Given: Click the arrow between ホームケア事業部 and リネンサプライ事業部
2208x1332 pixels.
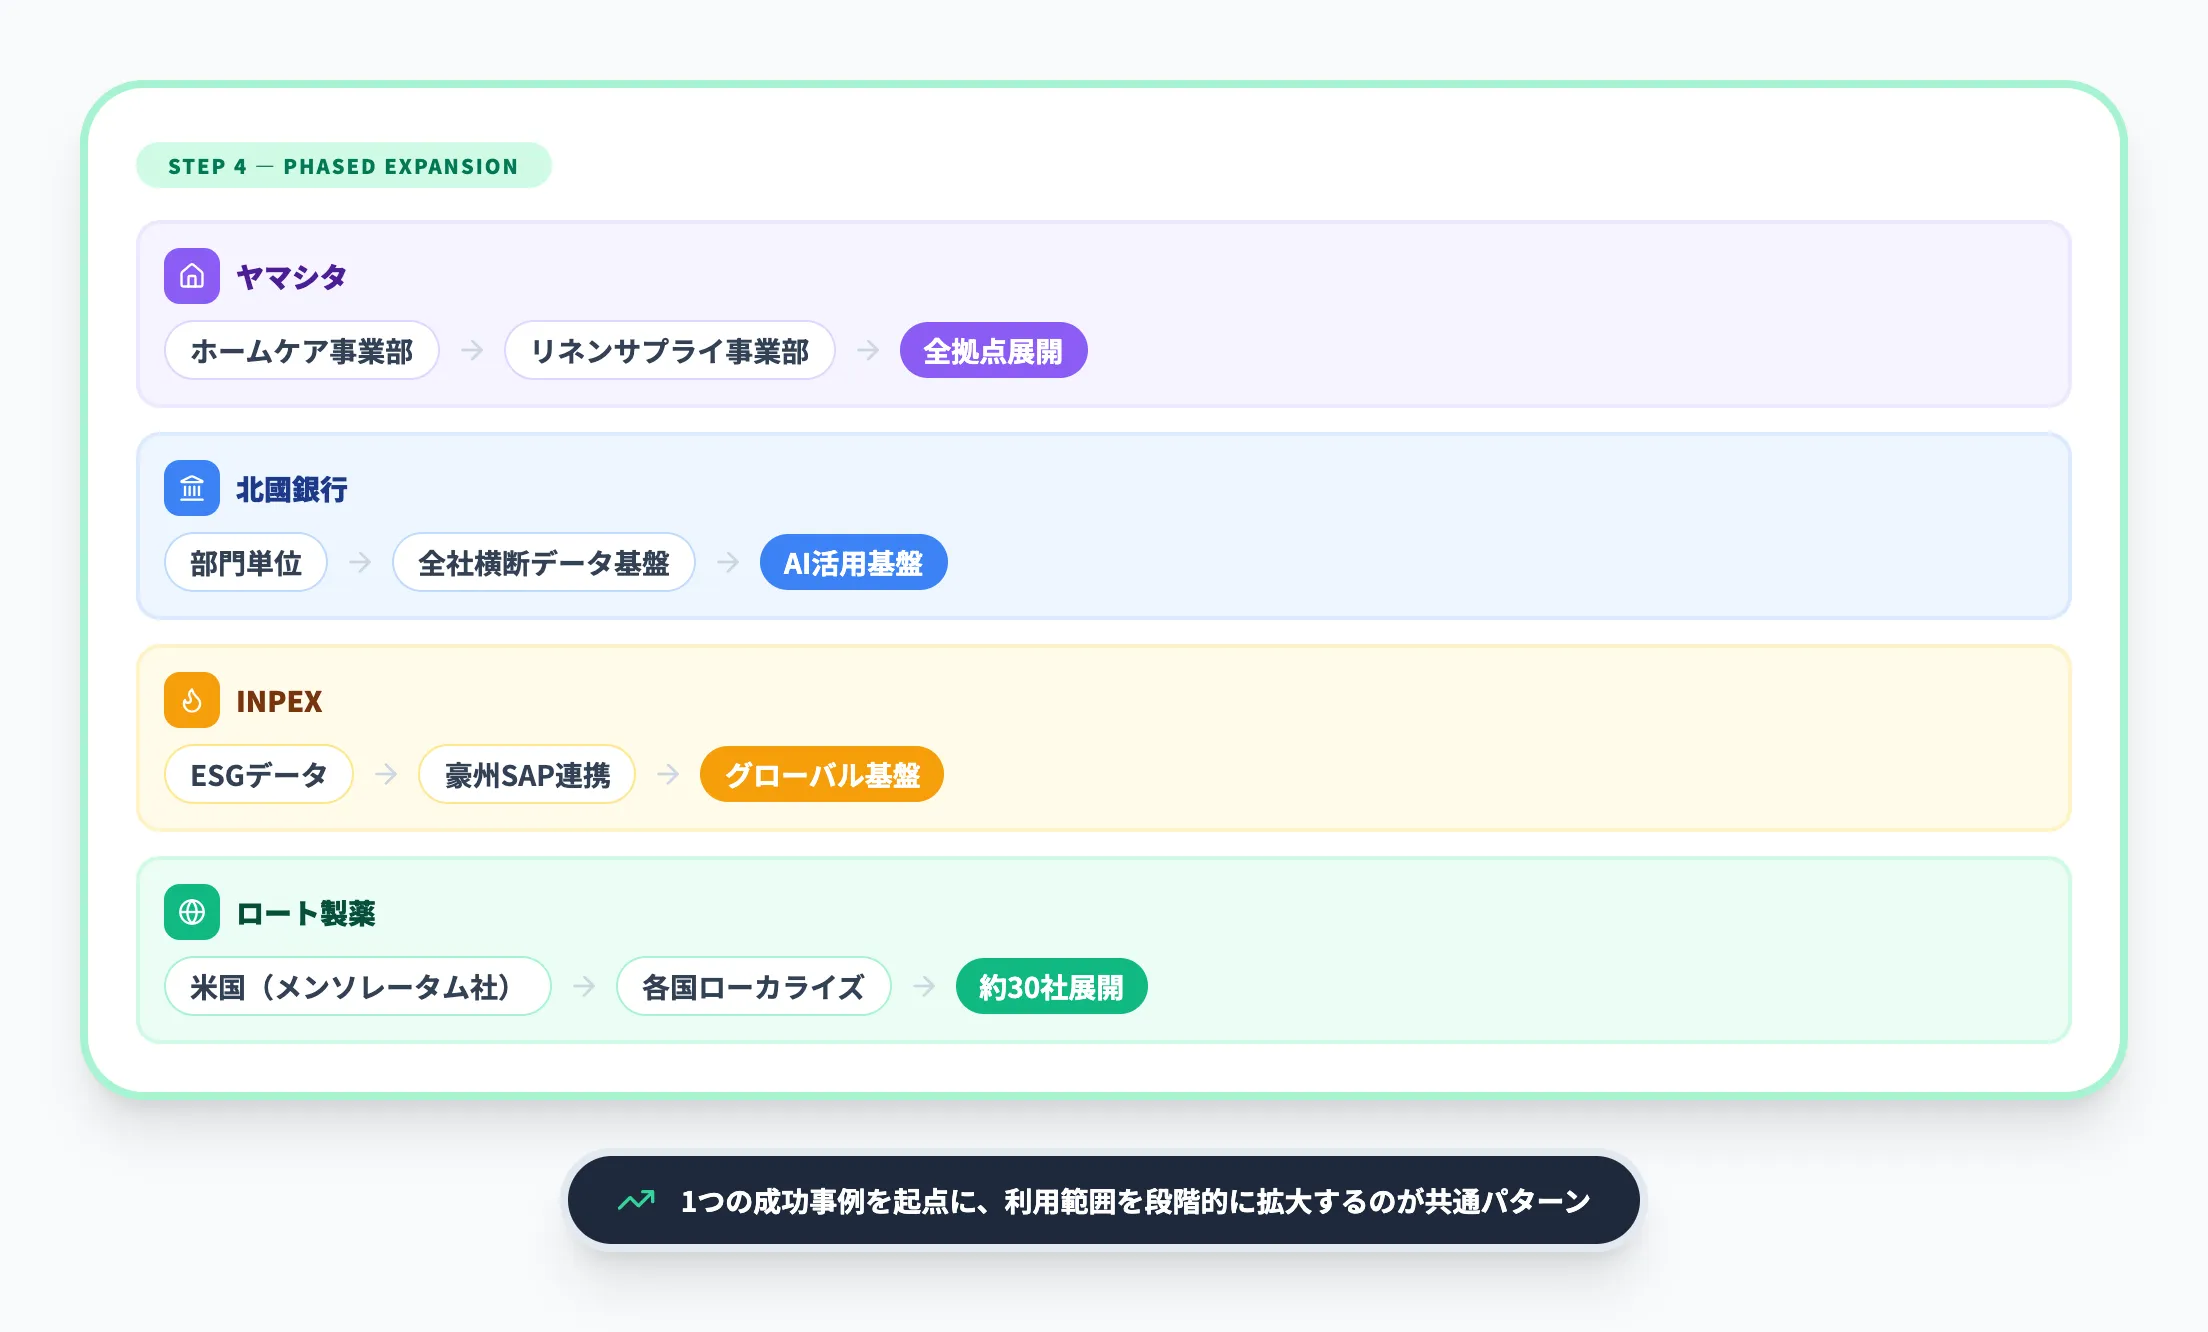Looking at the screenshot, I should pyautogui.click(x=470, y=350).
